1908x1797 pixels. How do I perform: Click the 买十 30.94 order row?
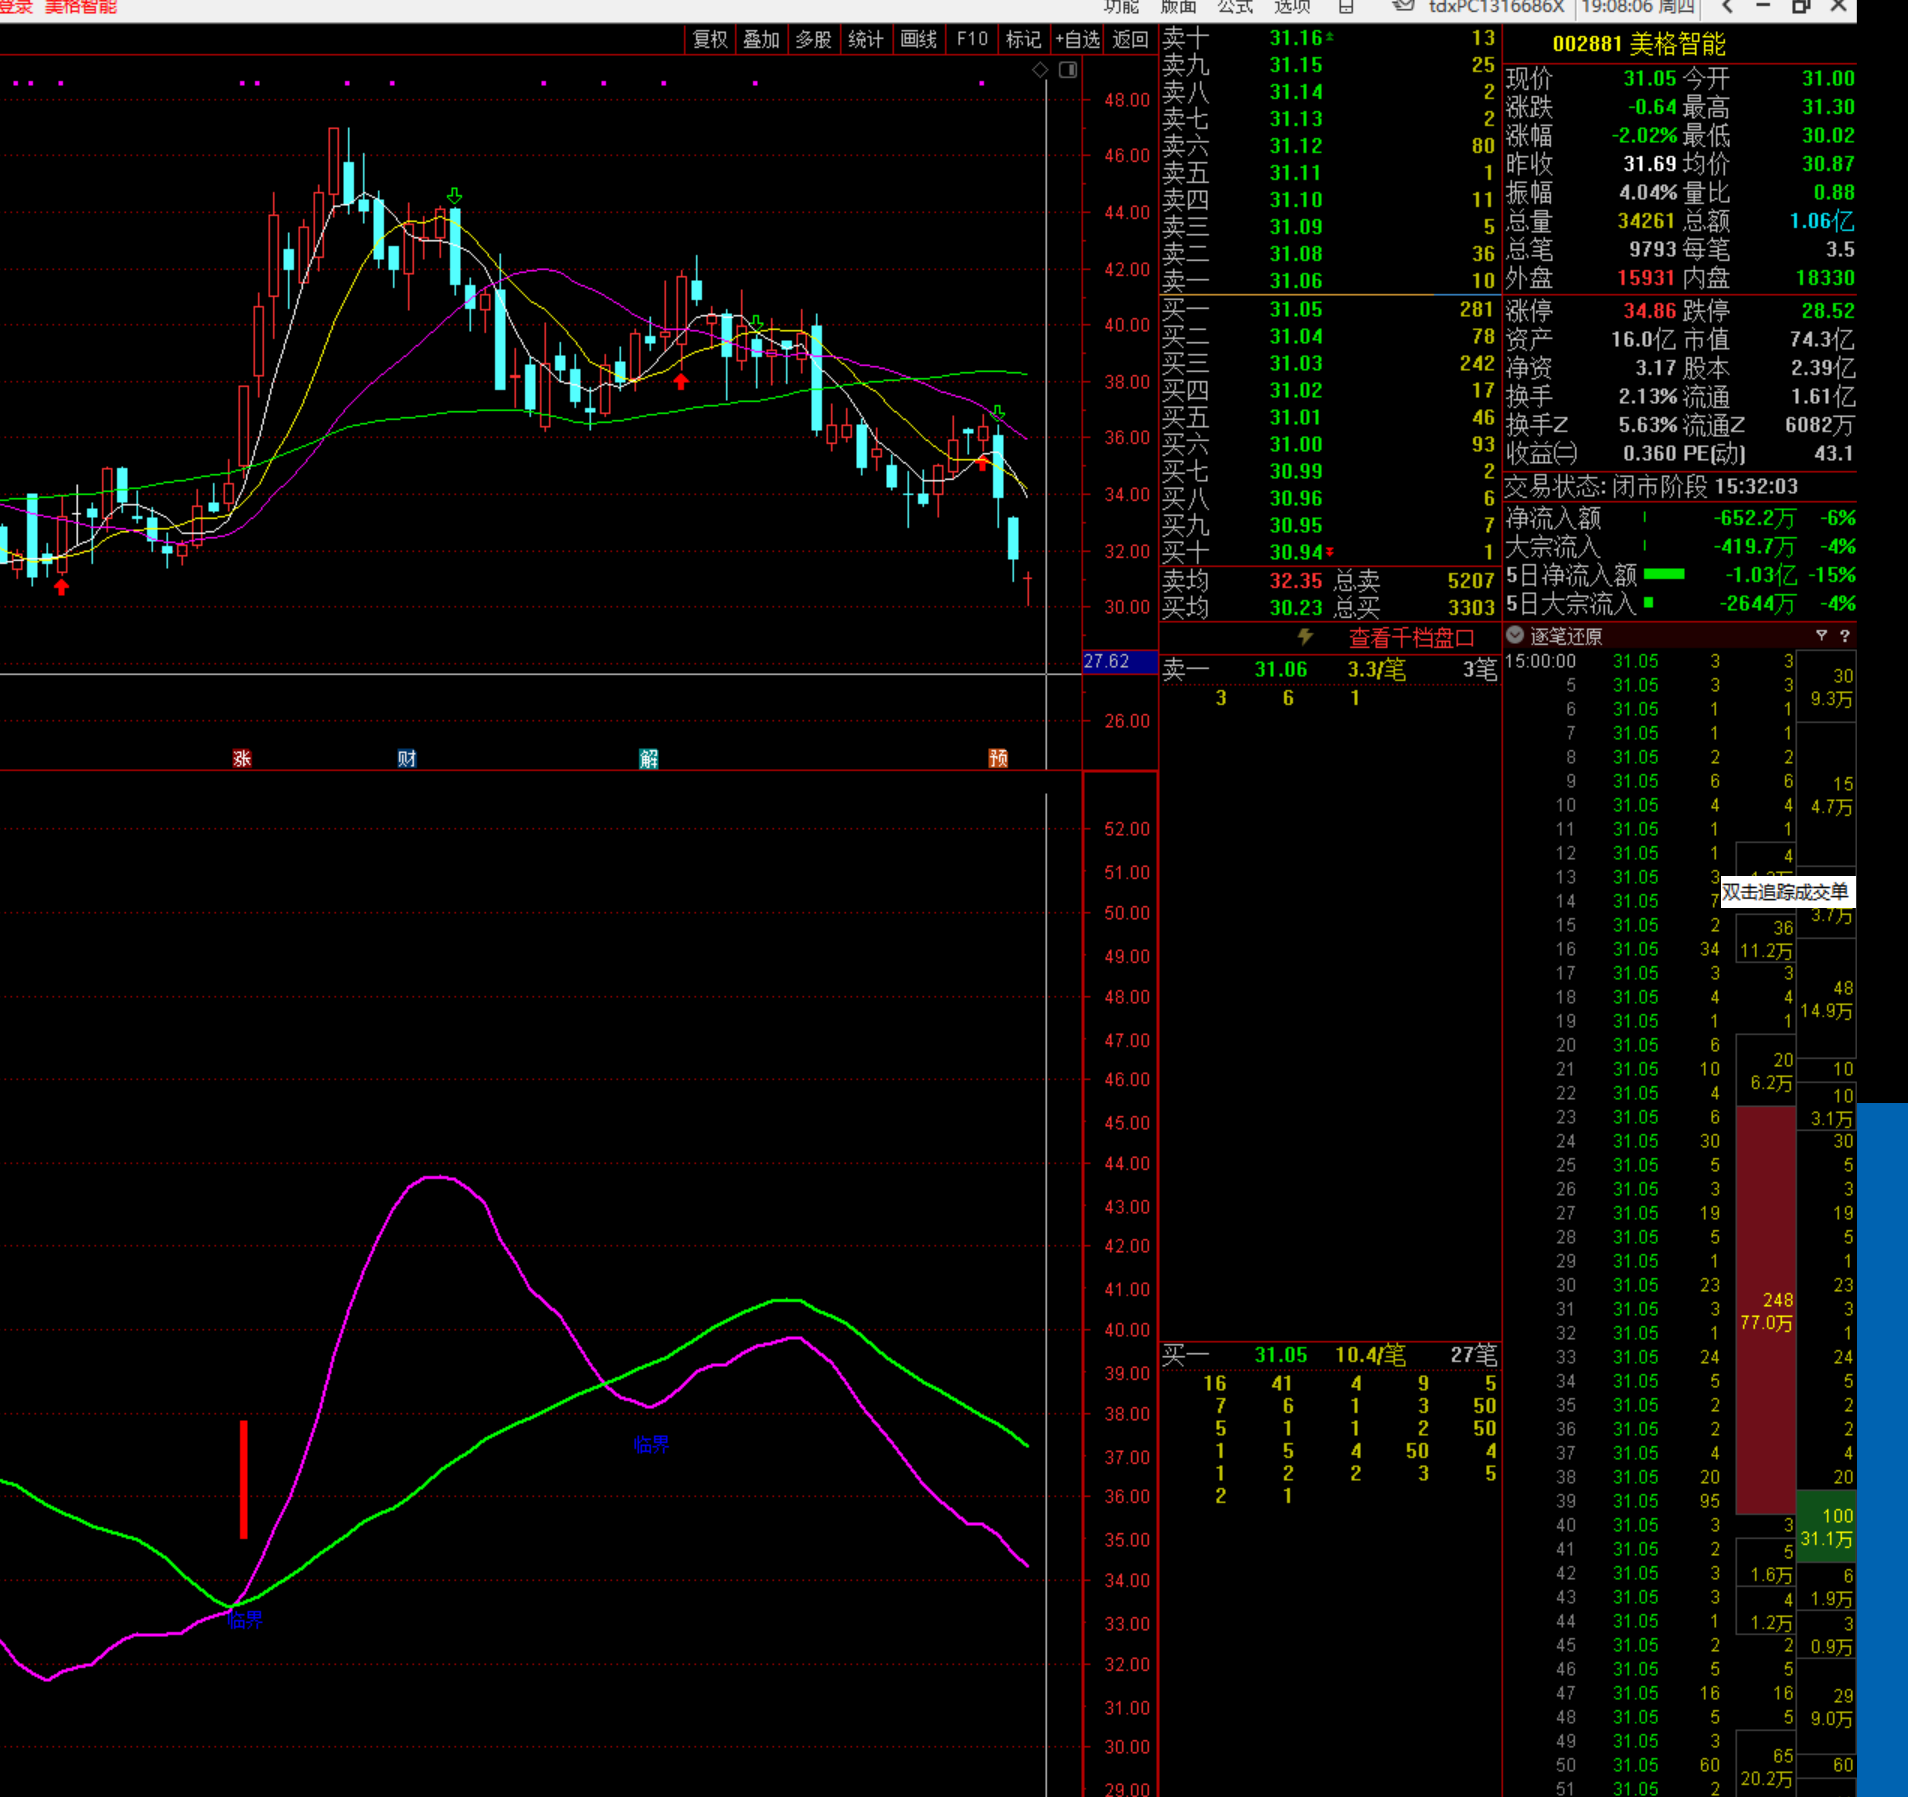pos(1329,552)
